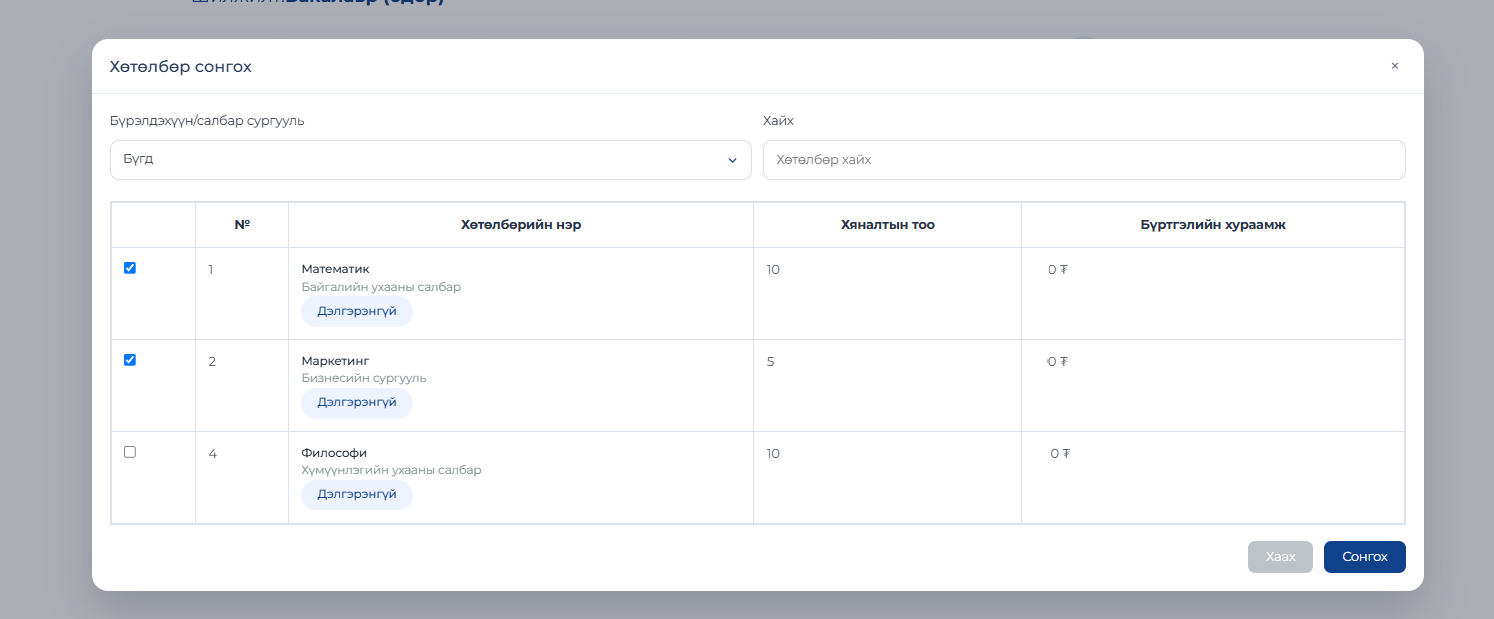Image resolution: width=1494 pixels, height=619 pixels.
Task: Click the Хаах cancel button
Action: tap(1280, 557)
